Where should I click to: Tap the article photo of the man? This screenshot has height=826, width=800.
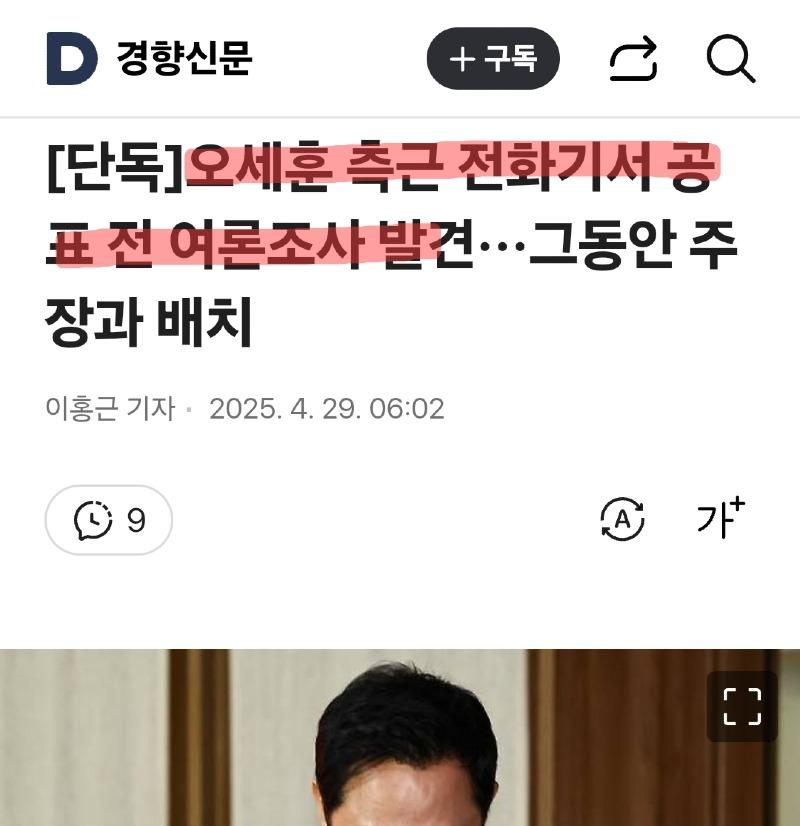(400, 738)
